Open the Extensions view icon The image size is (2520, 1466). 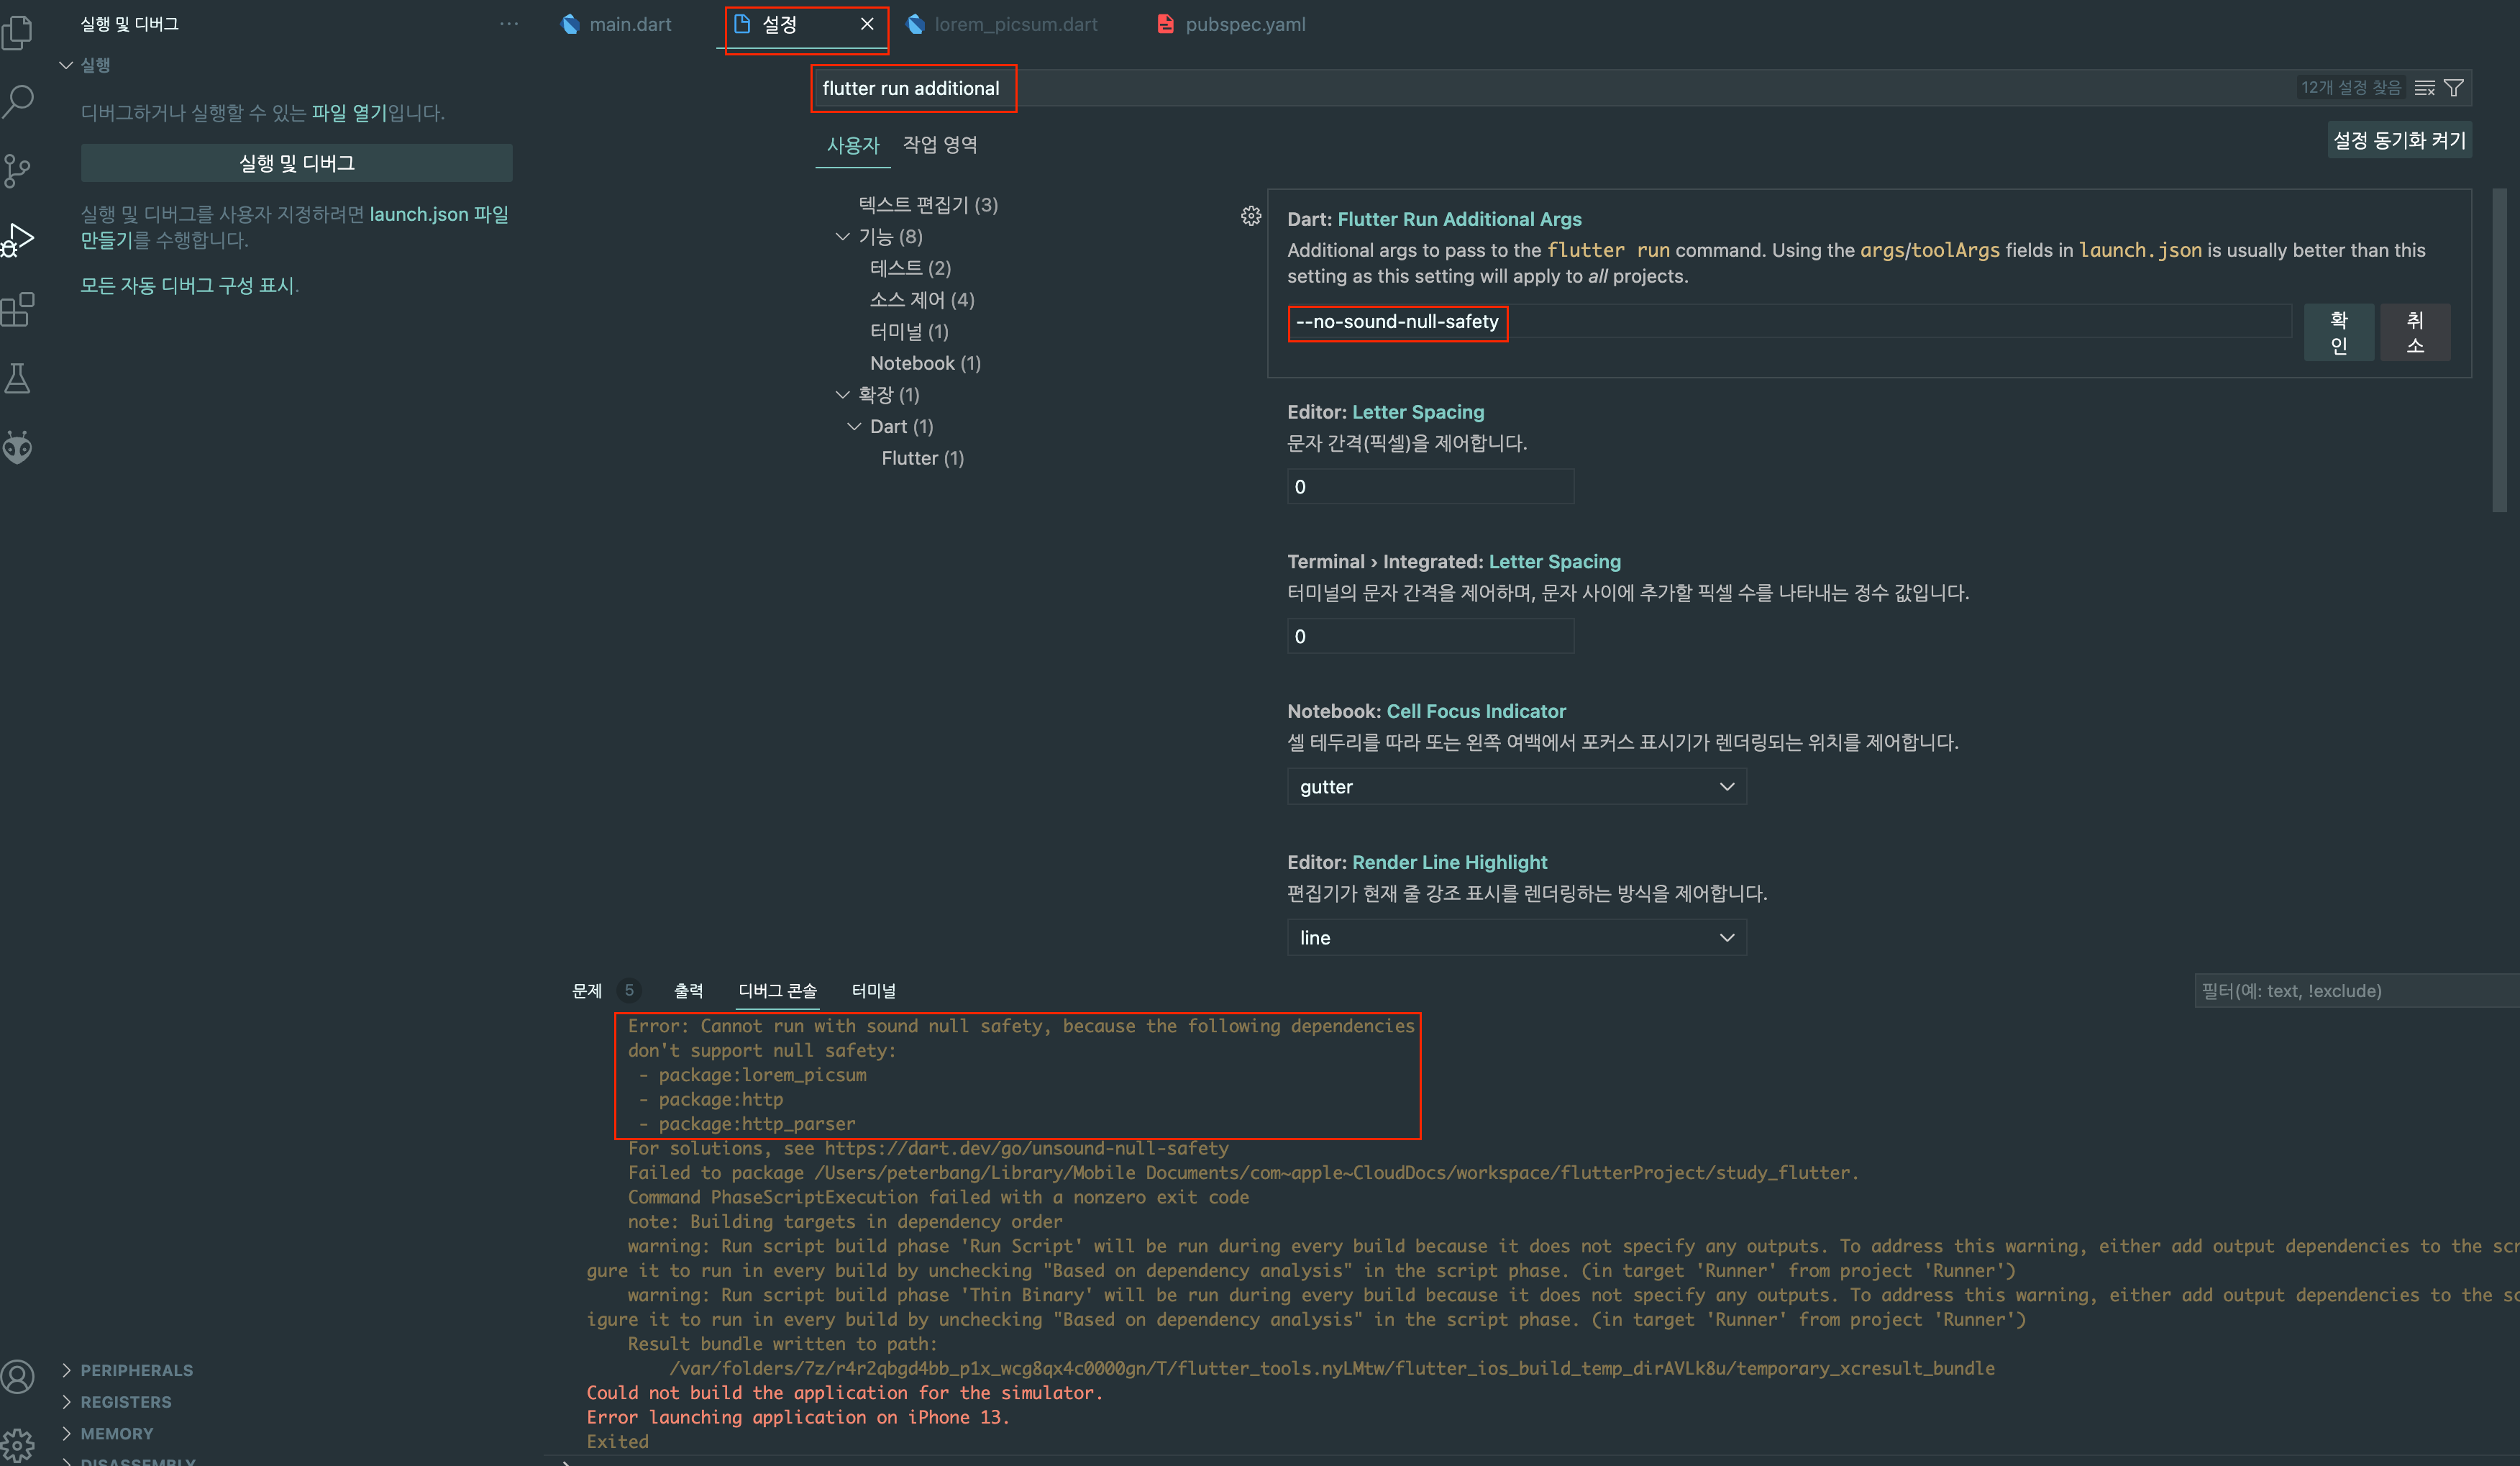[18, 309]
